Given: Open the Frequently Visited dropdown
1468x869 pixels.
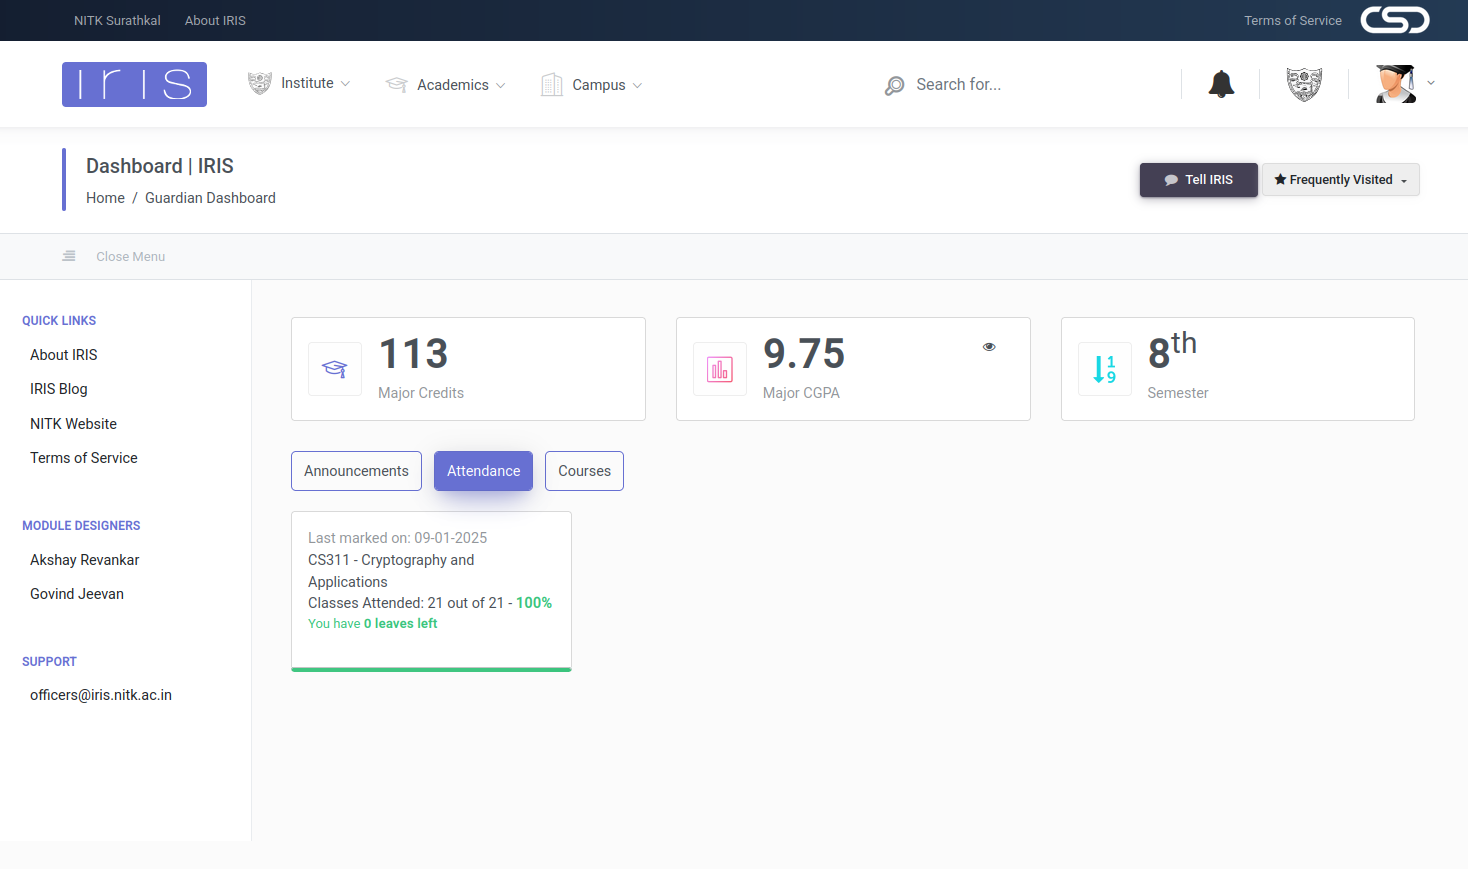Looking at the screenshot, I should click(1340, 180).
